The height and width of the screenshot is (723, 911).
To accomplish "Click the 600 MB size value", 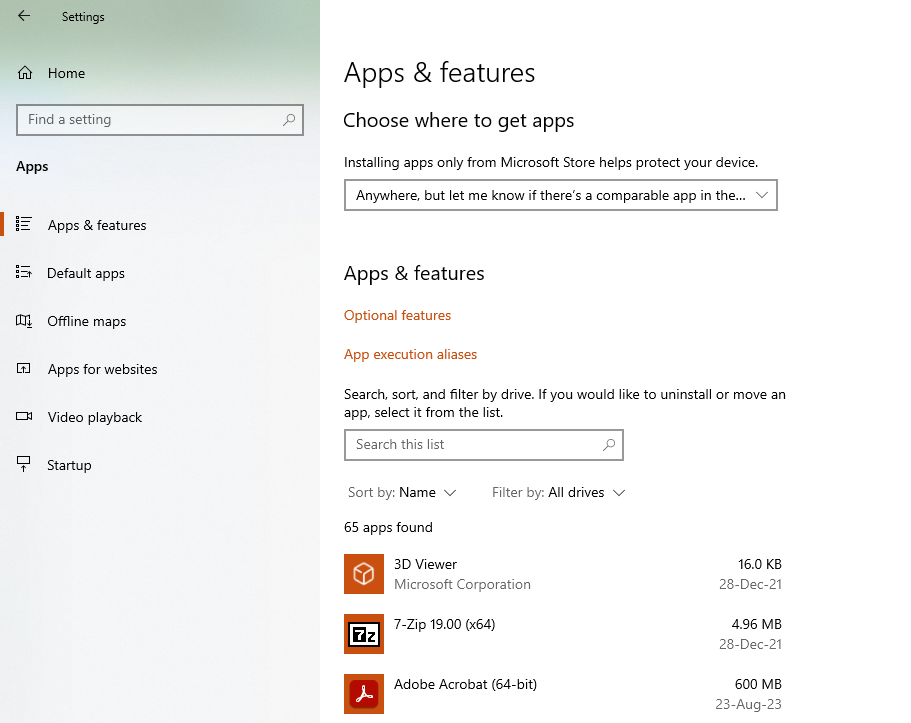I will 758,684.
